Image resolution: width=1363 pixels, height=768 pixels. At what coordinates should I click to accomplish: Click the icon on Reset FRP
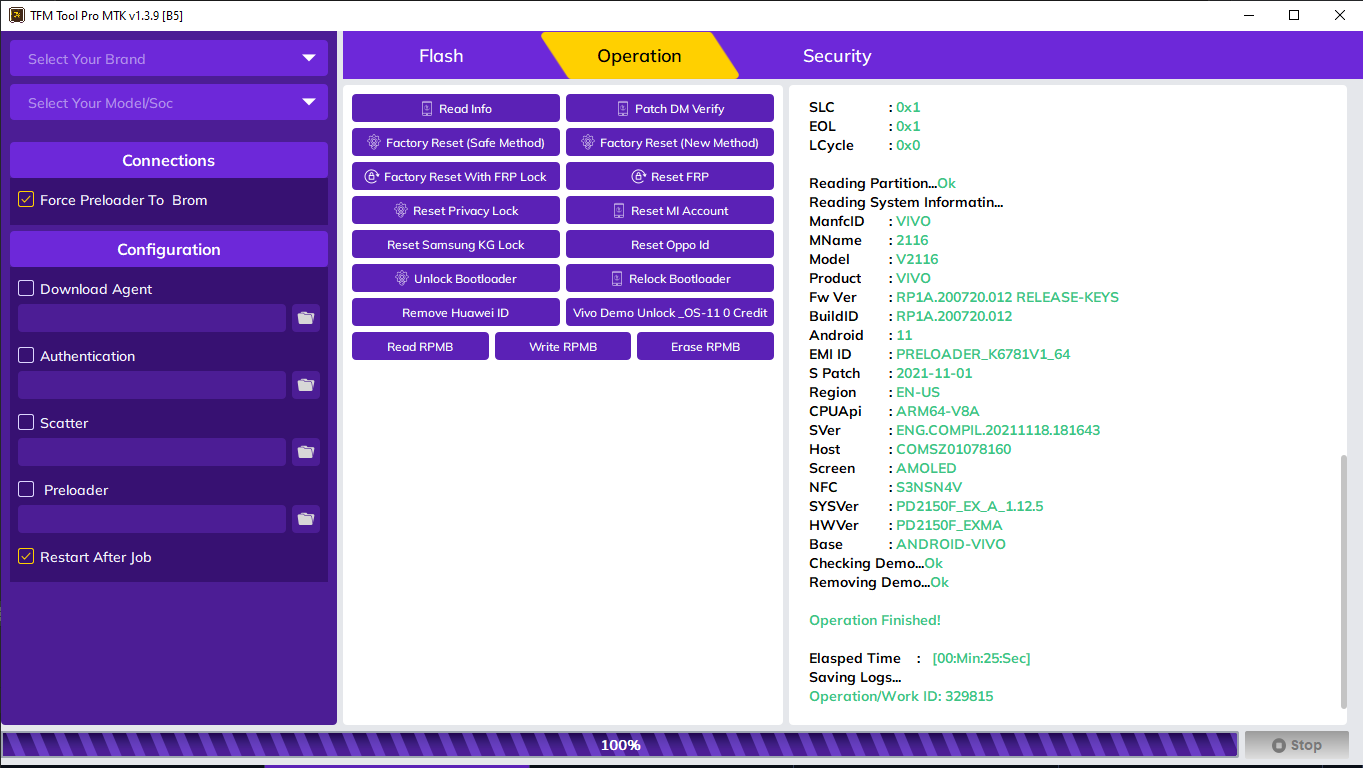pos(639,177)
